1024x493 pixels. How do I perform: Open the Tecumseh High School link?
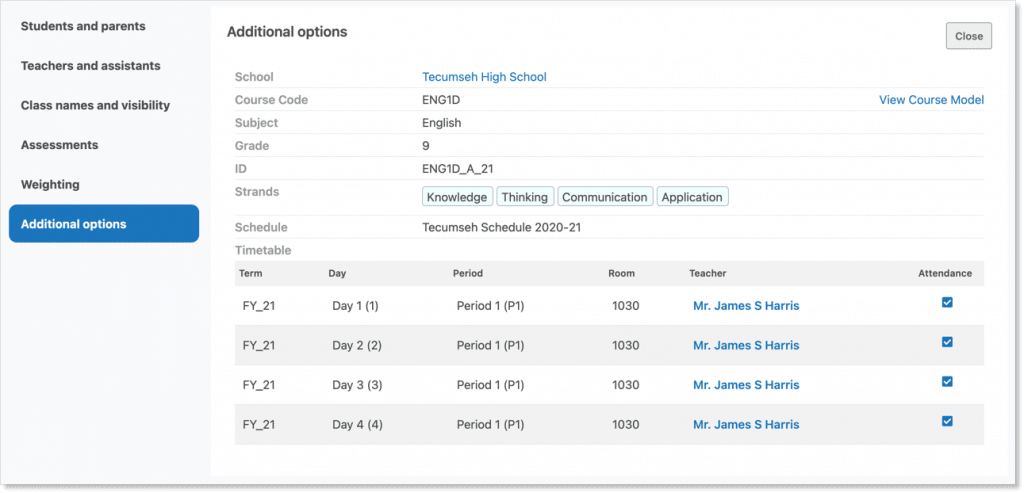(x=484, y=77)
